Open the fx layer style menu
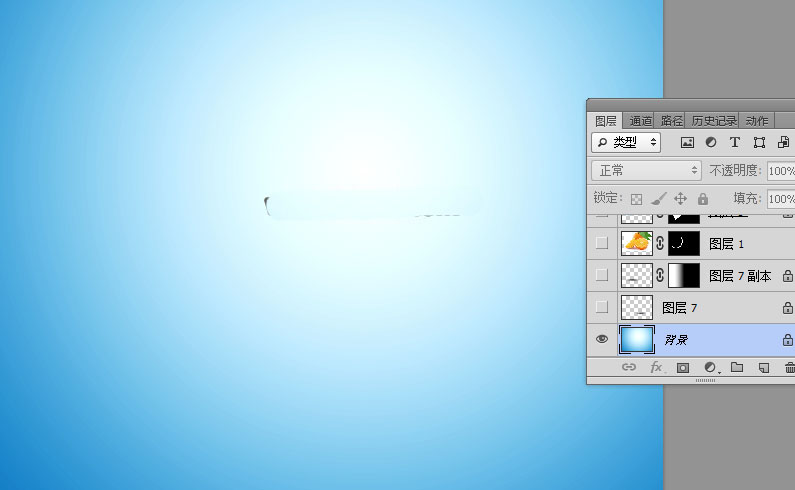 coord(657,367)
